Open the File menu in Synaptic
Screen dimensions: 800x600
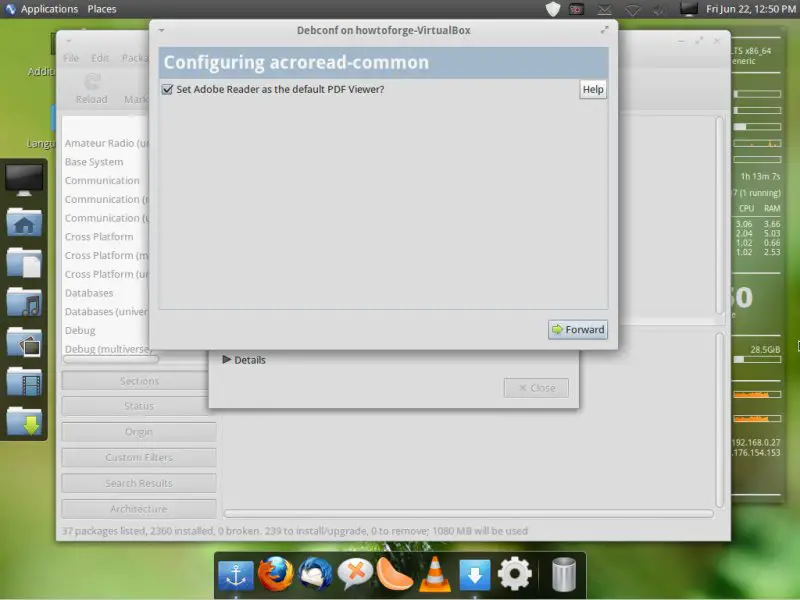click(x=71, y=58)
